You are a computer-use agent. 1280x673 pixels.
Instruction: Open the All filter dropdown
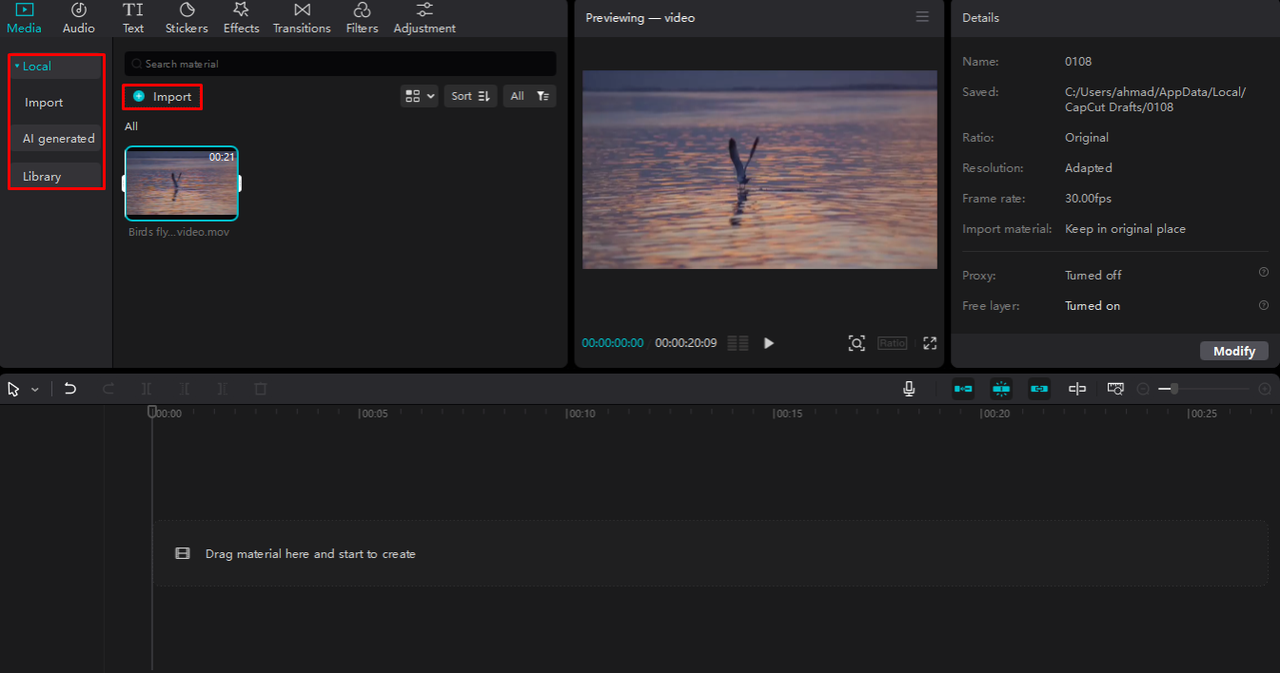tap(530, 96)
